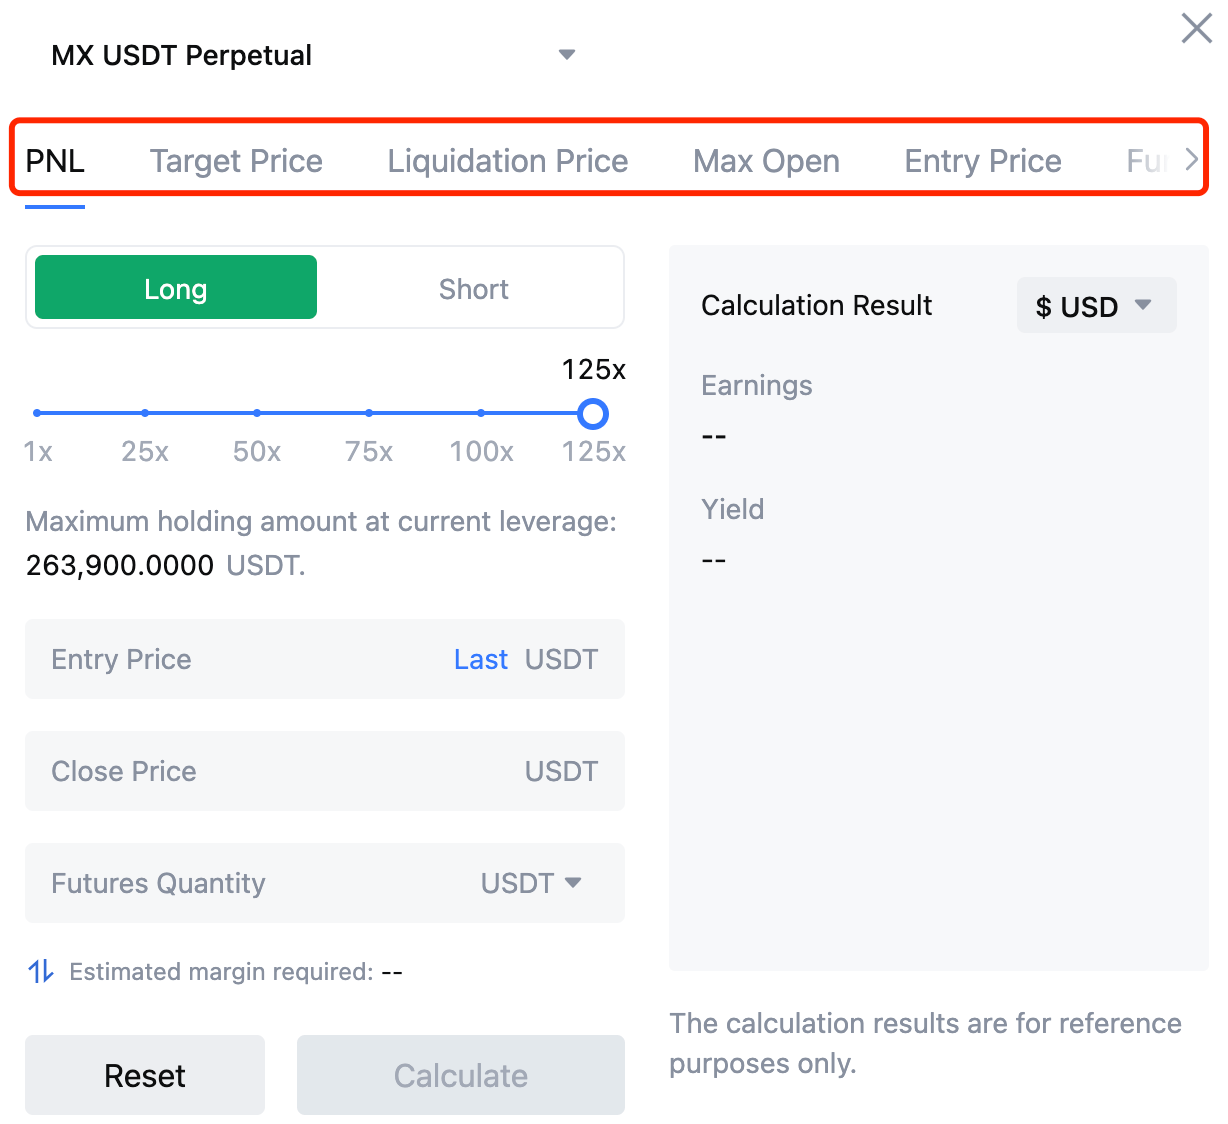Click the Last price link
Screen dimensions: 1228x1124
tap(480, 660)
